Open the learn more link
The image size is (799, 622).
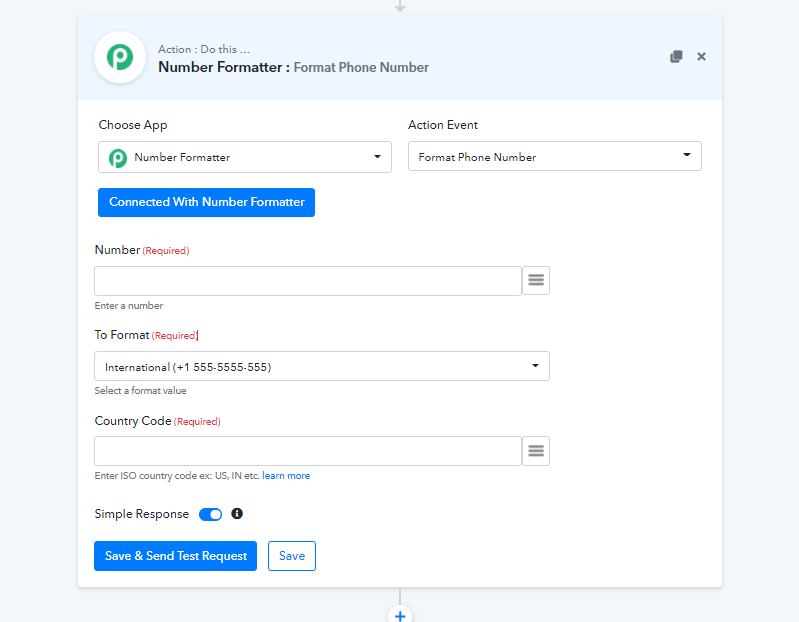286,475
